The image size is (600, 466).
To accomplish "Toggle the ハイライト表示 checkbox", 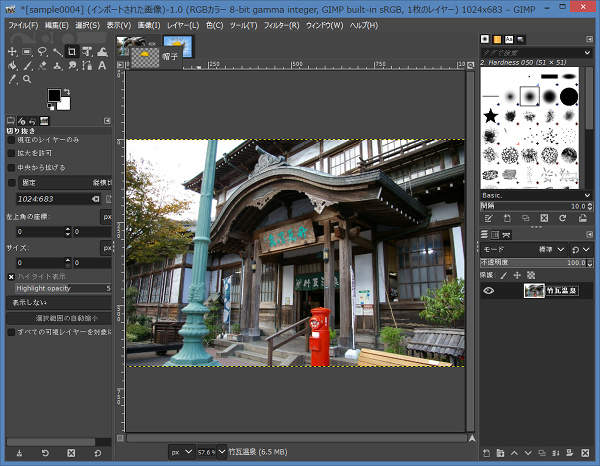I will click(x=12, y=276).
